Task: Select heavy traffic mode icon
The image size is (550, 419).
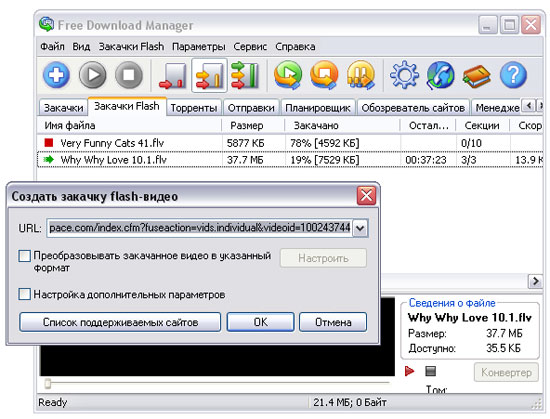Action: [245, 75]
